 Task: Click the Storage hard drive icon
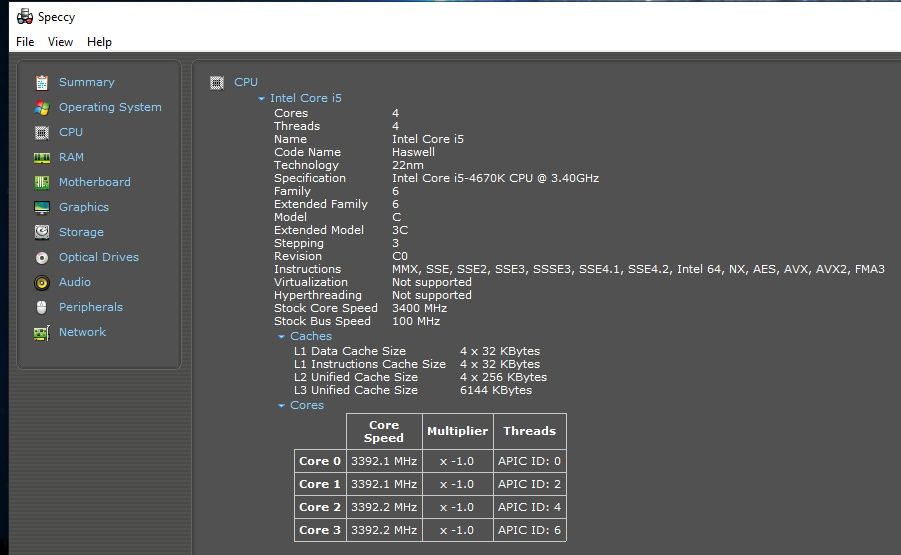(42, 232)
